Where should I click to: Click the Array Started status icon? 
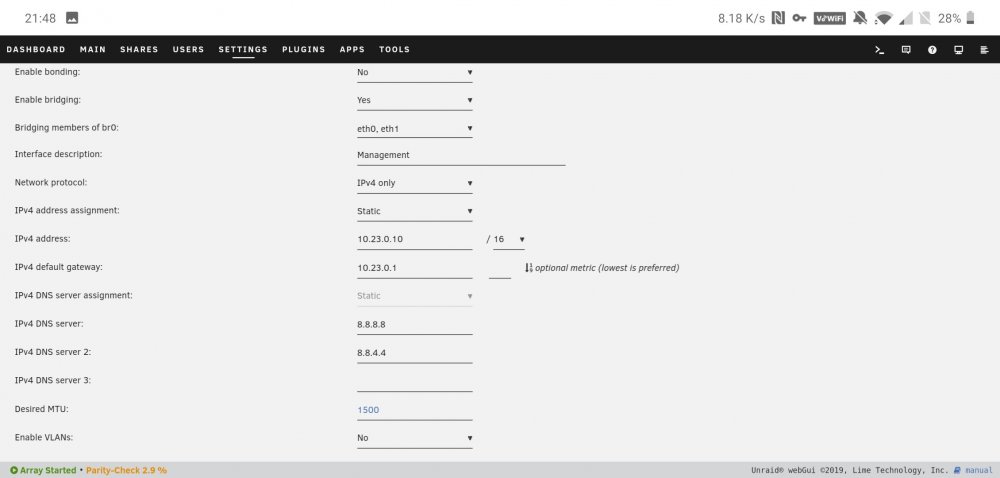[x=14, y=470]
